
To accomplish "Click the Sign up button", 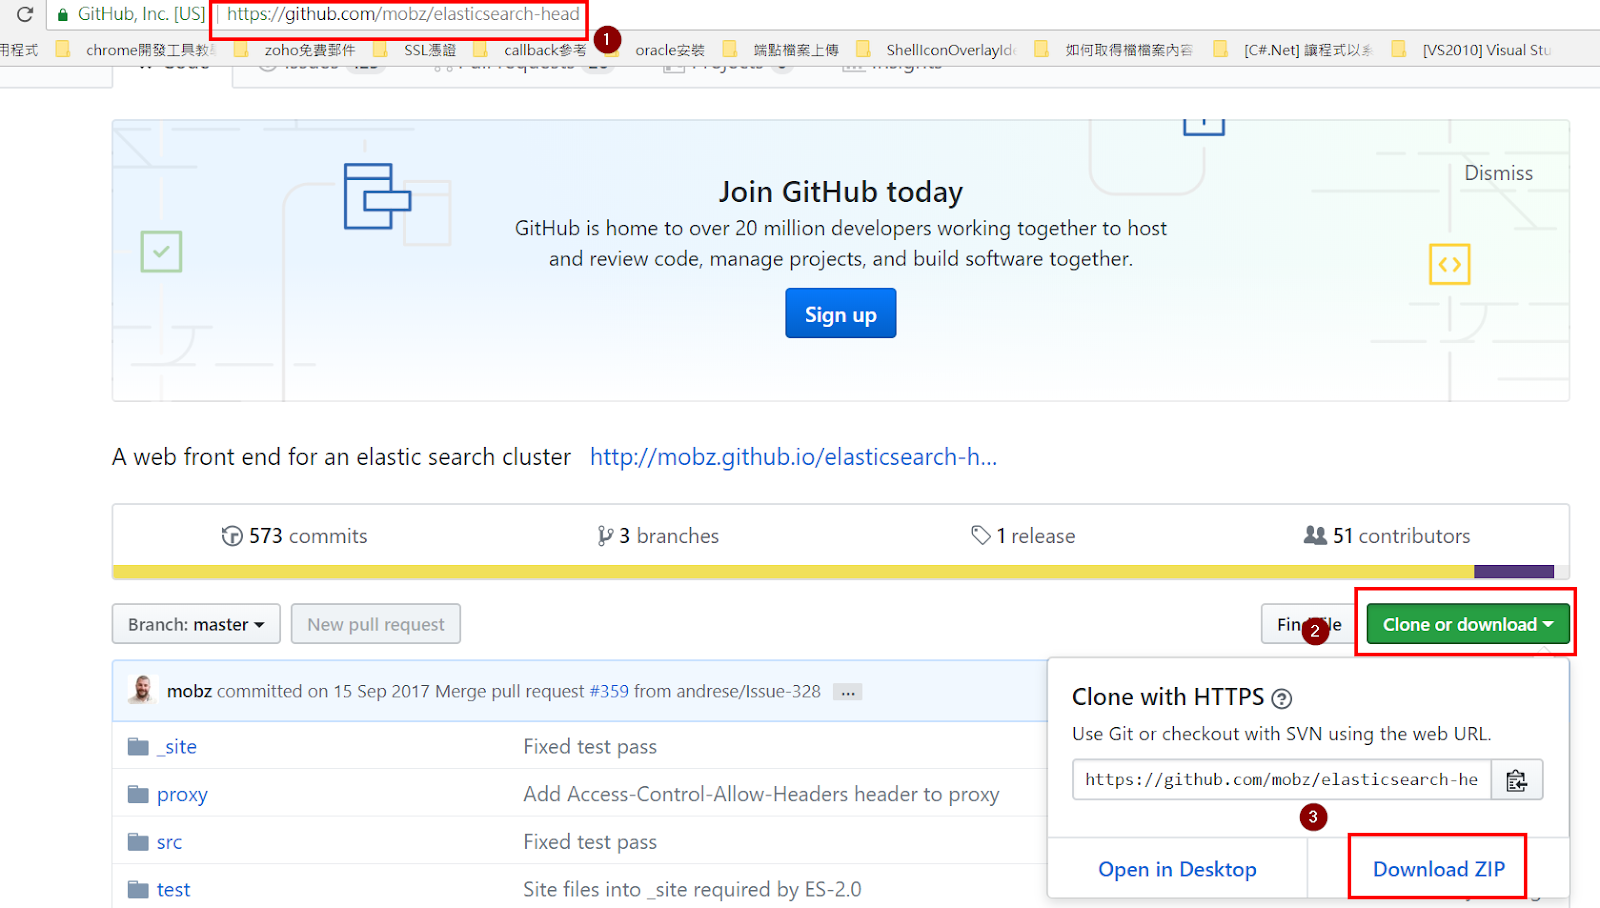I will 840,314.
